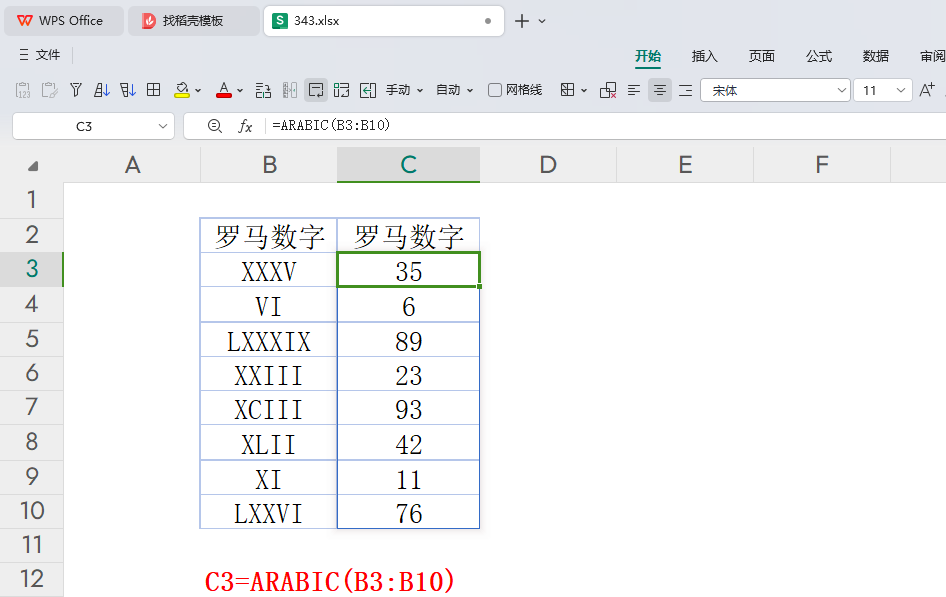Align text right
The height and width of the screenshot is (597, 946).
click(685, 90)
